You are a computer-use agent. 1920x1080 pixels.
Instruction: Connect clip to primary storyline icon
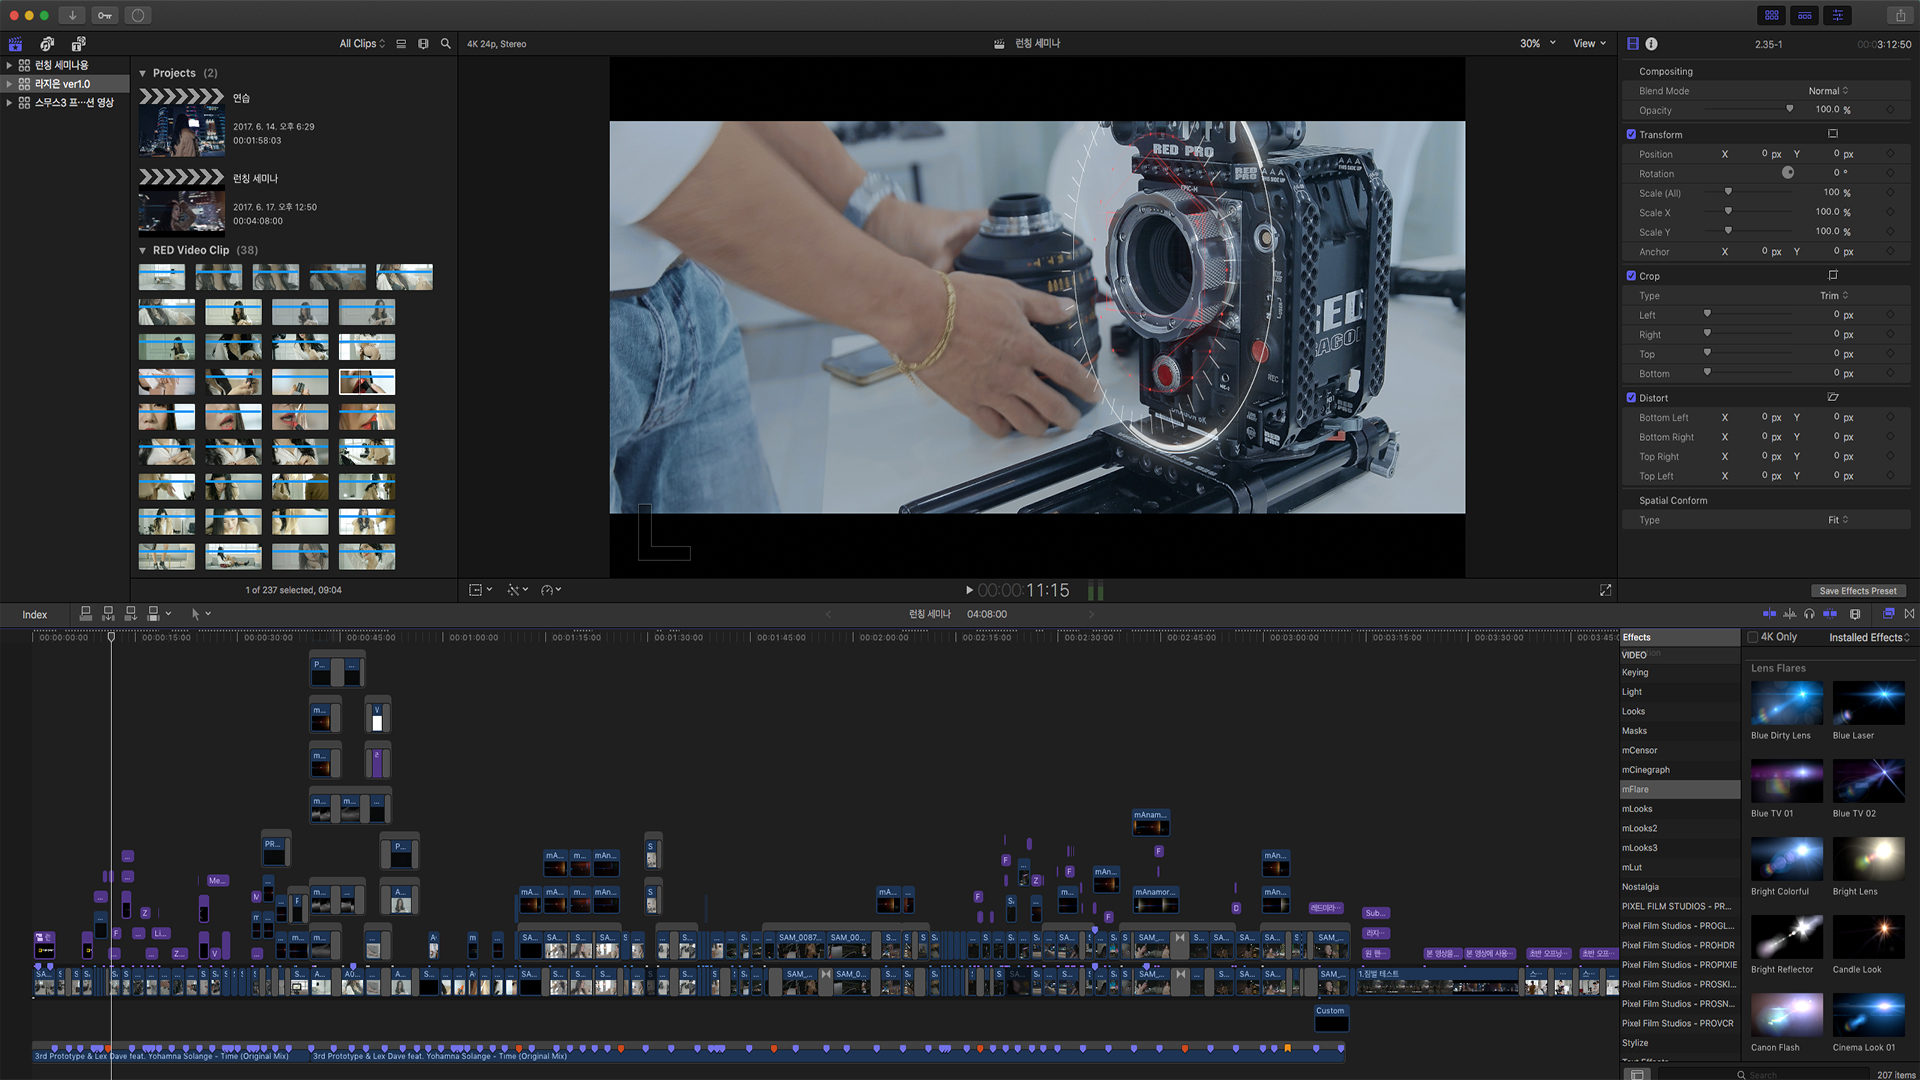point(86,613)
